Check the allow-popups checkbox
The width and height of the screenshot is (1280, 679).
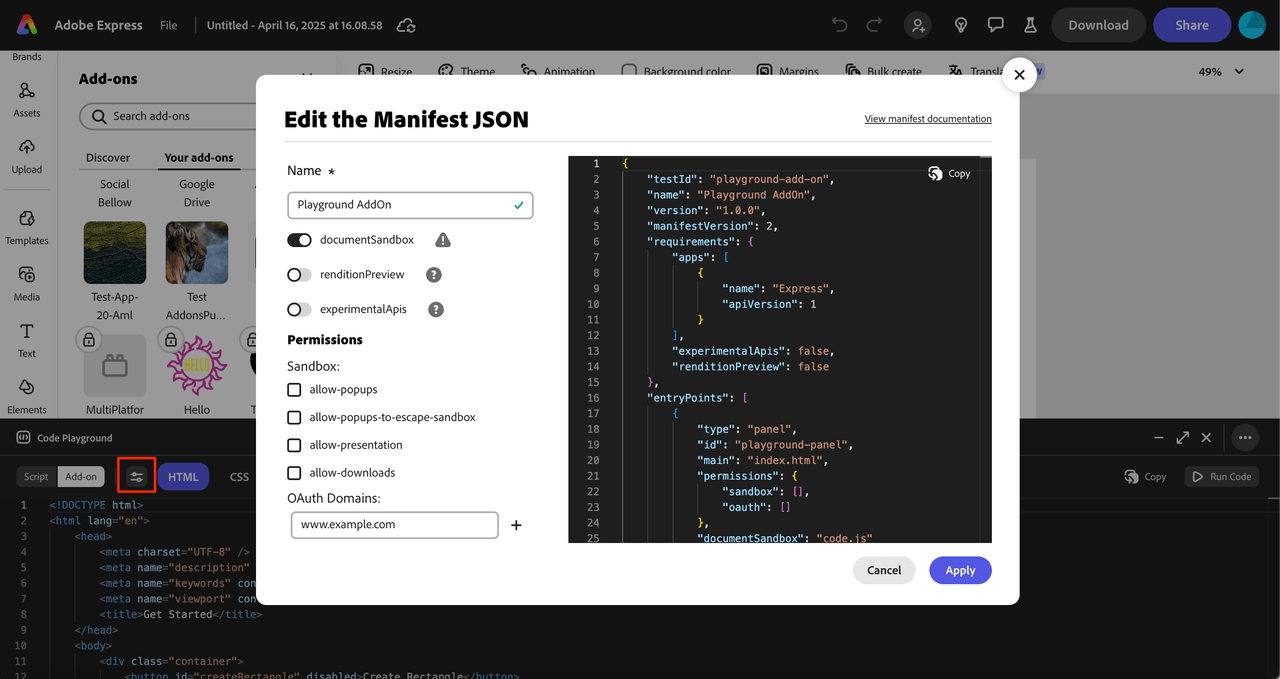pos(294,390)
